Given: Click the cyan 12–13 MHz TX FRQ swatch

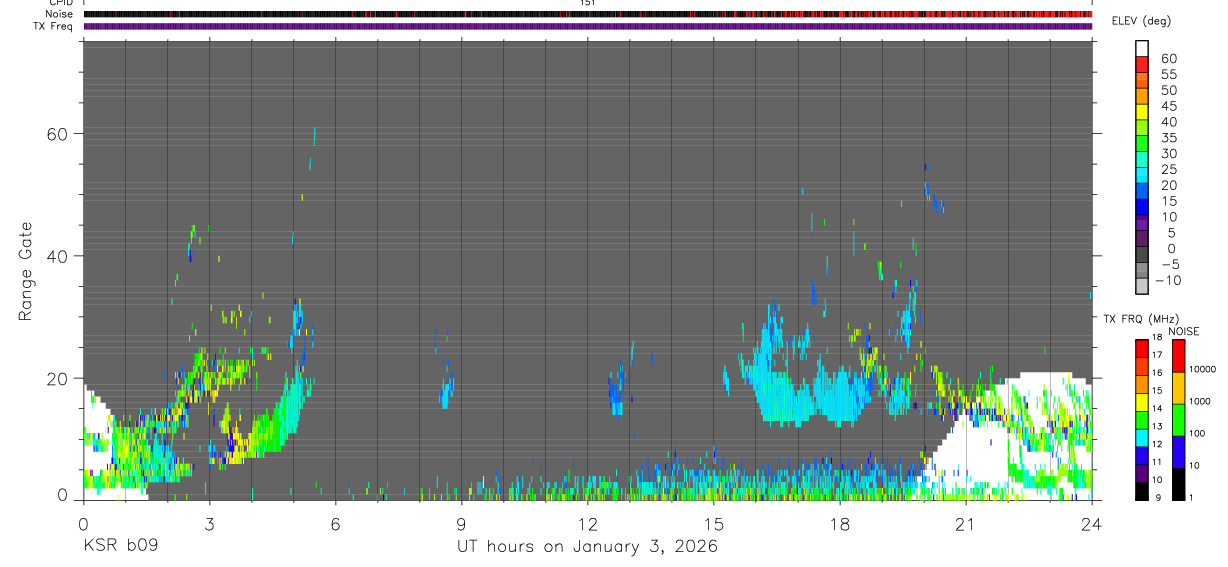Looking at the screenshot, I should 1142,438.
